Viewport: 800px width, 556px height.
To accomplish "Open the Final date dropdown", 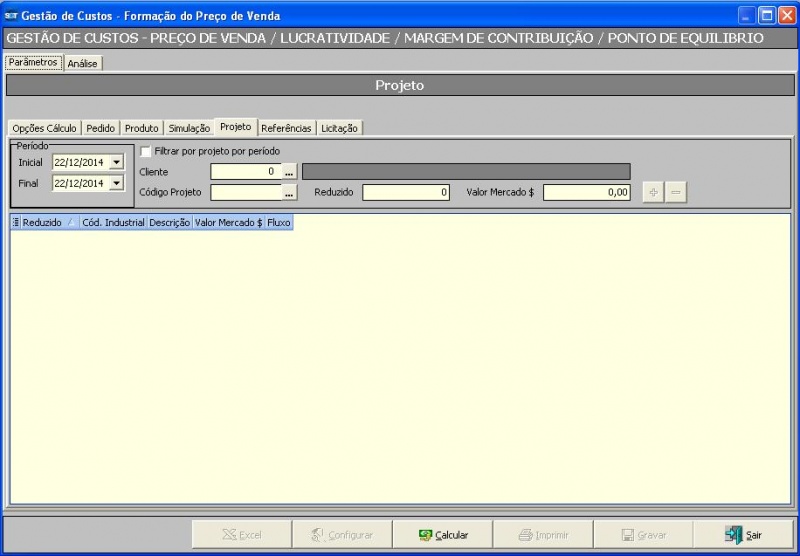I will click(116, 183).
